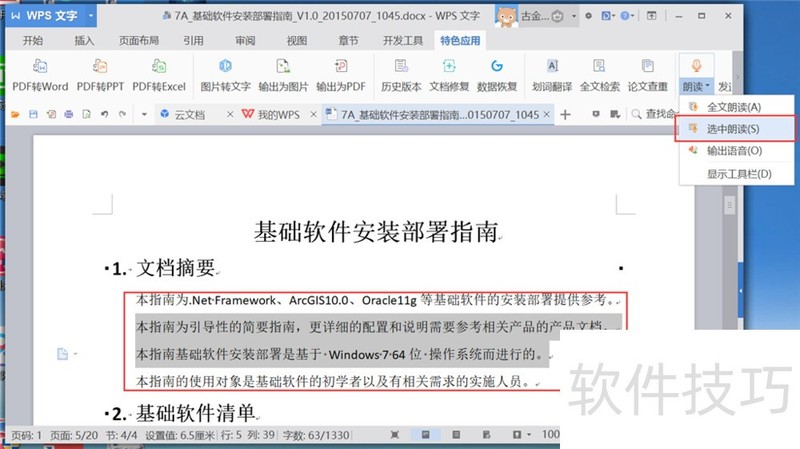Click the print preview icon in quick toolbar
This screenshot has width=800, height=449.
click(87, 114)
